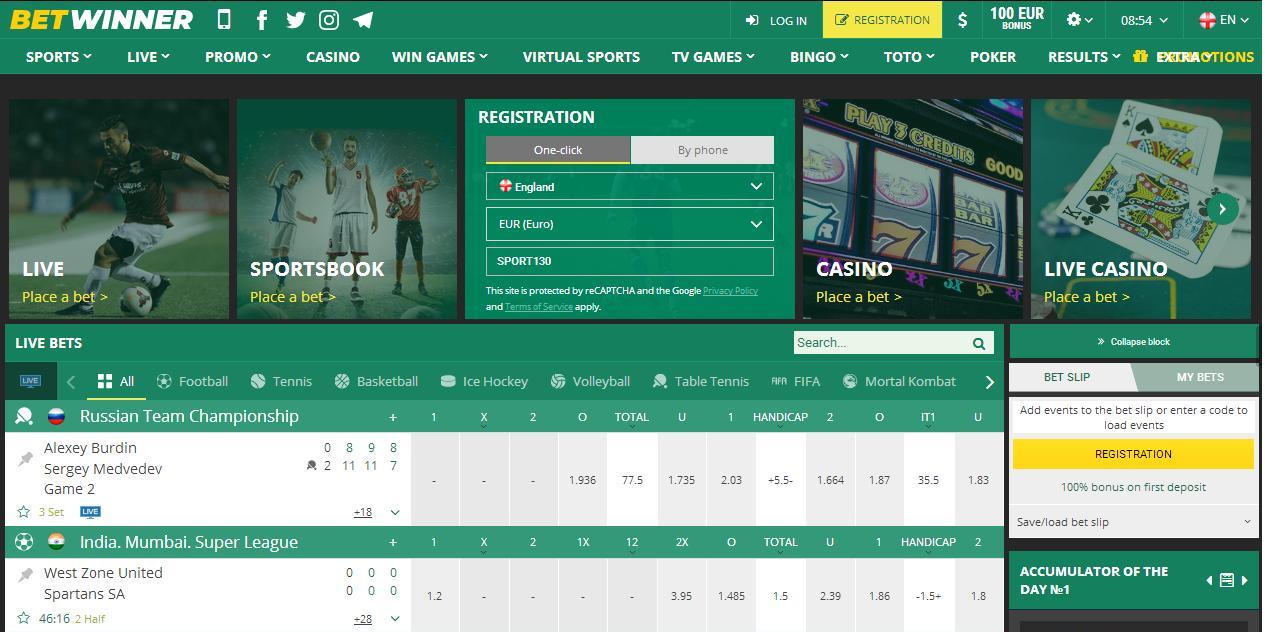This screenshot has height=632, width=1265.
Task: Click the India Mumbai Super League football icon
Action: click(x=24, y=542)
